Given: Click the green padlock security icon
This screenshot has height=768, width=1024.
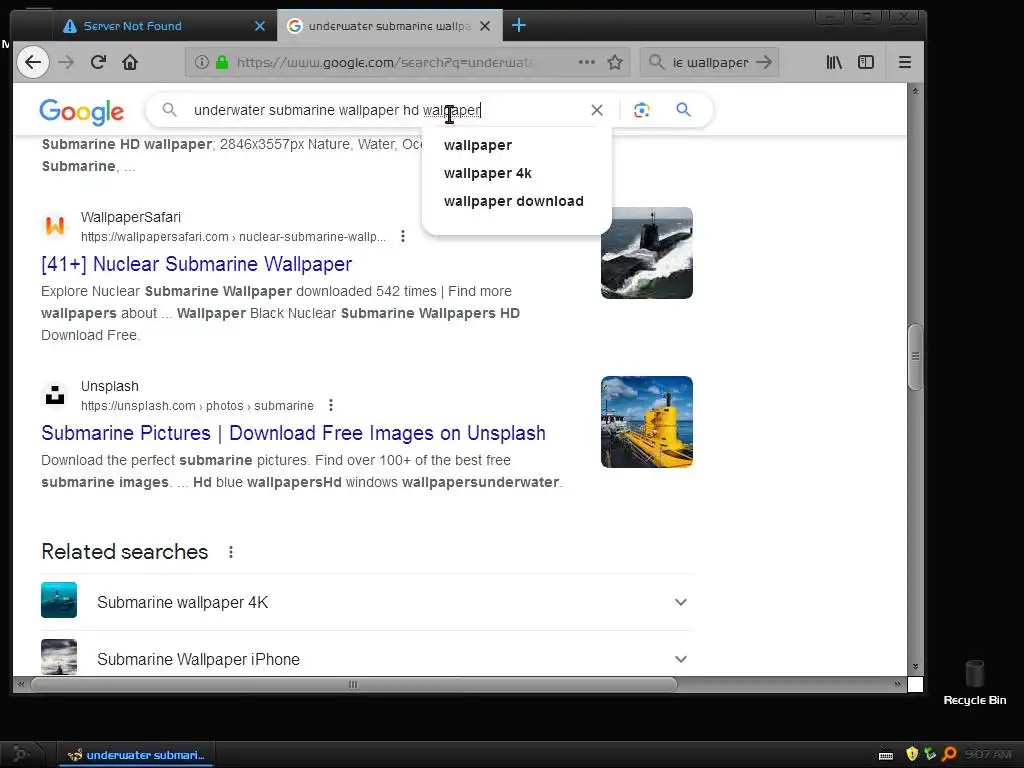Looking at the screenshot, I should [222, 62].
